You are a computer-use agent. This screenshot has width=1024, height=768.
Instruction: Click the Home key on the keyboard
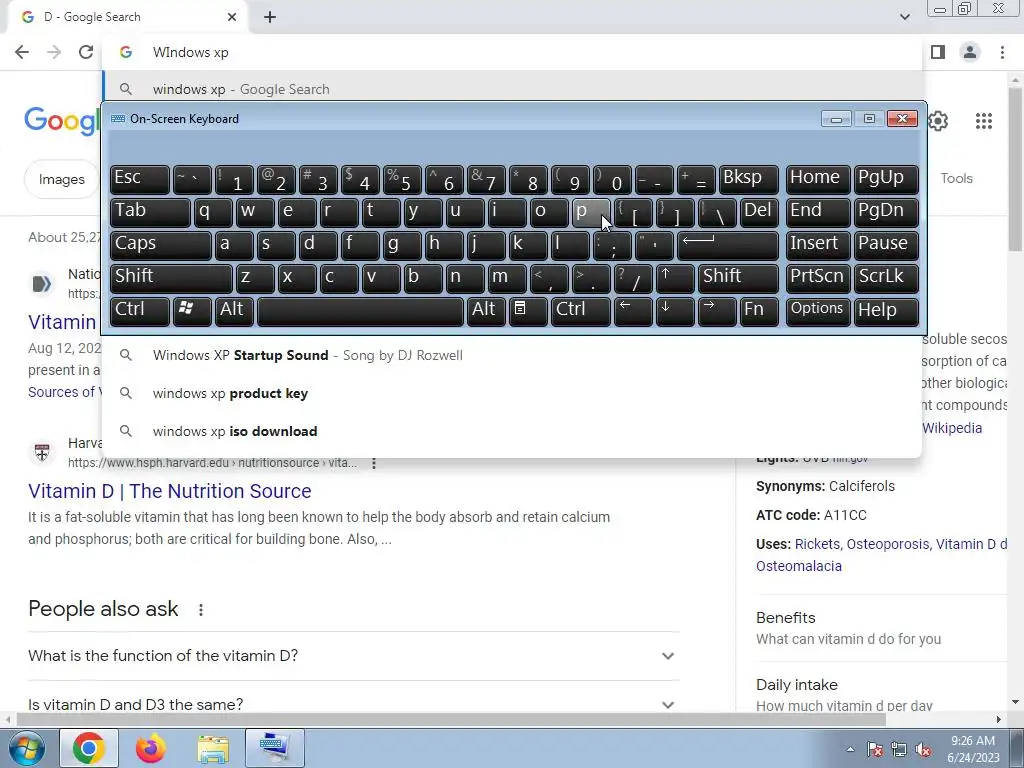[818, 179]
